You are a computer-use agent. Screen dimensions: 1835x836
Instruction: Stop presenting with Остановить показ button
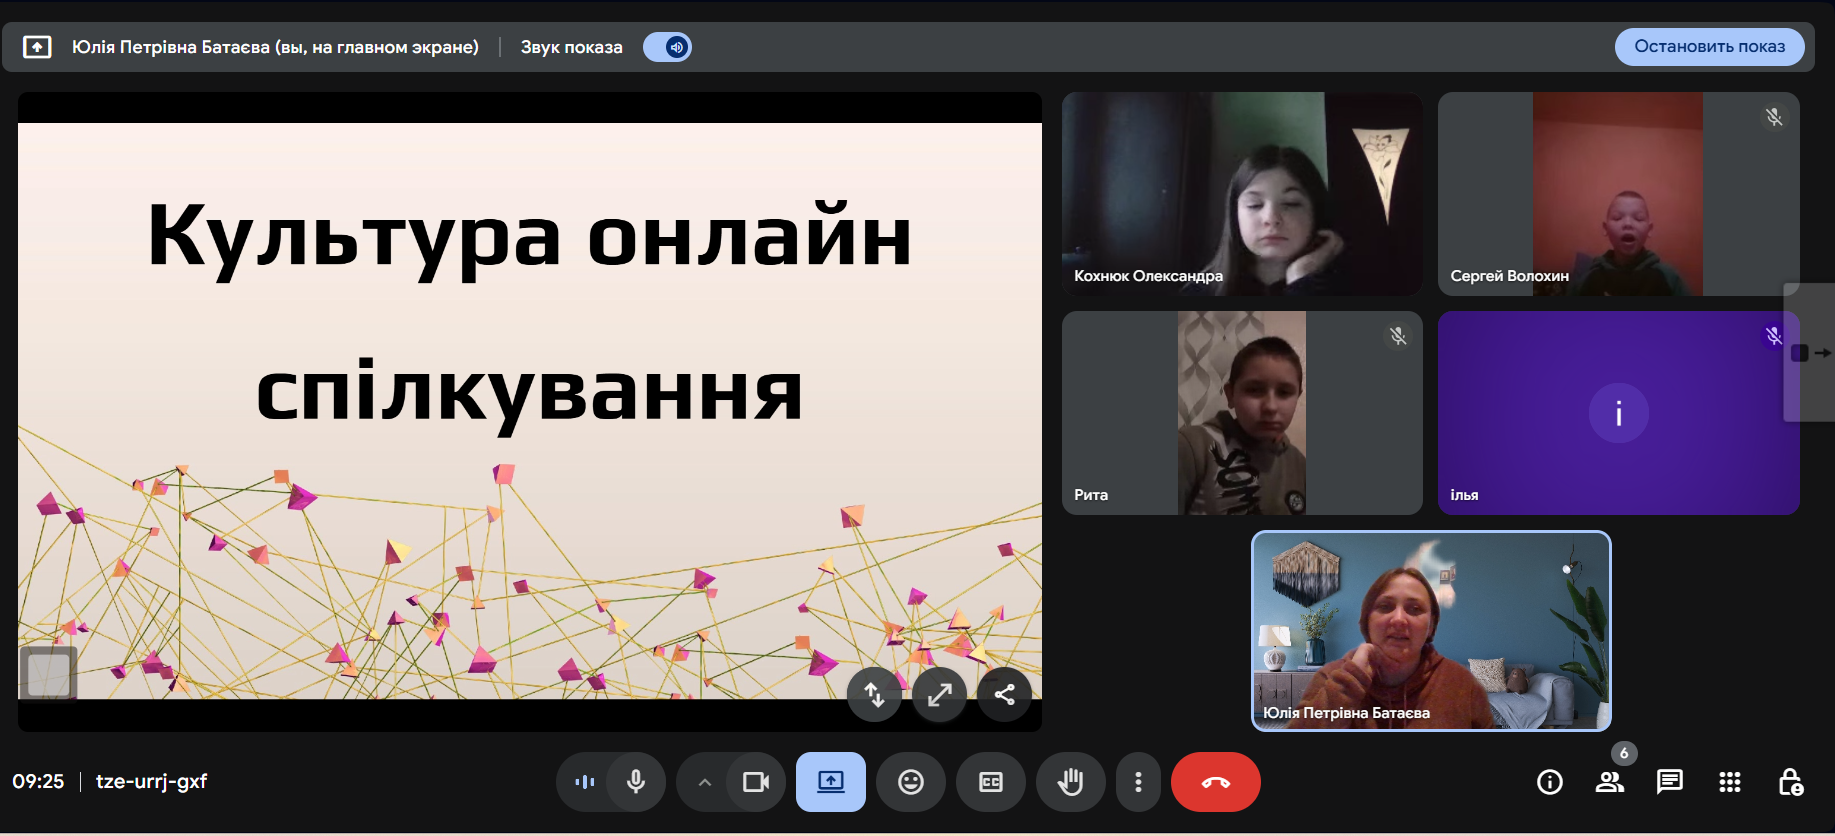(1708, 47)
